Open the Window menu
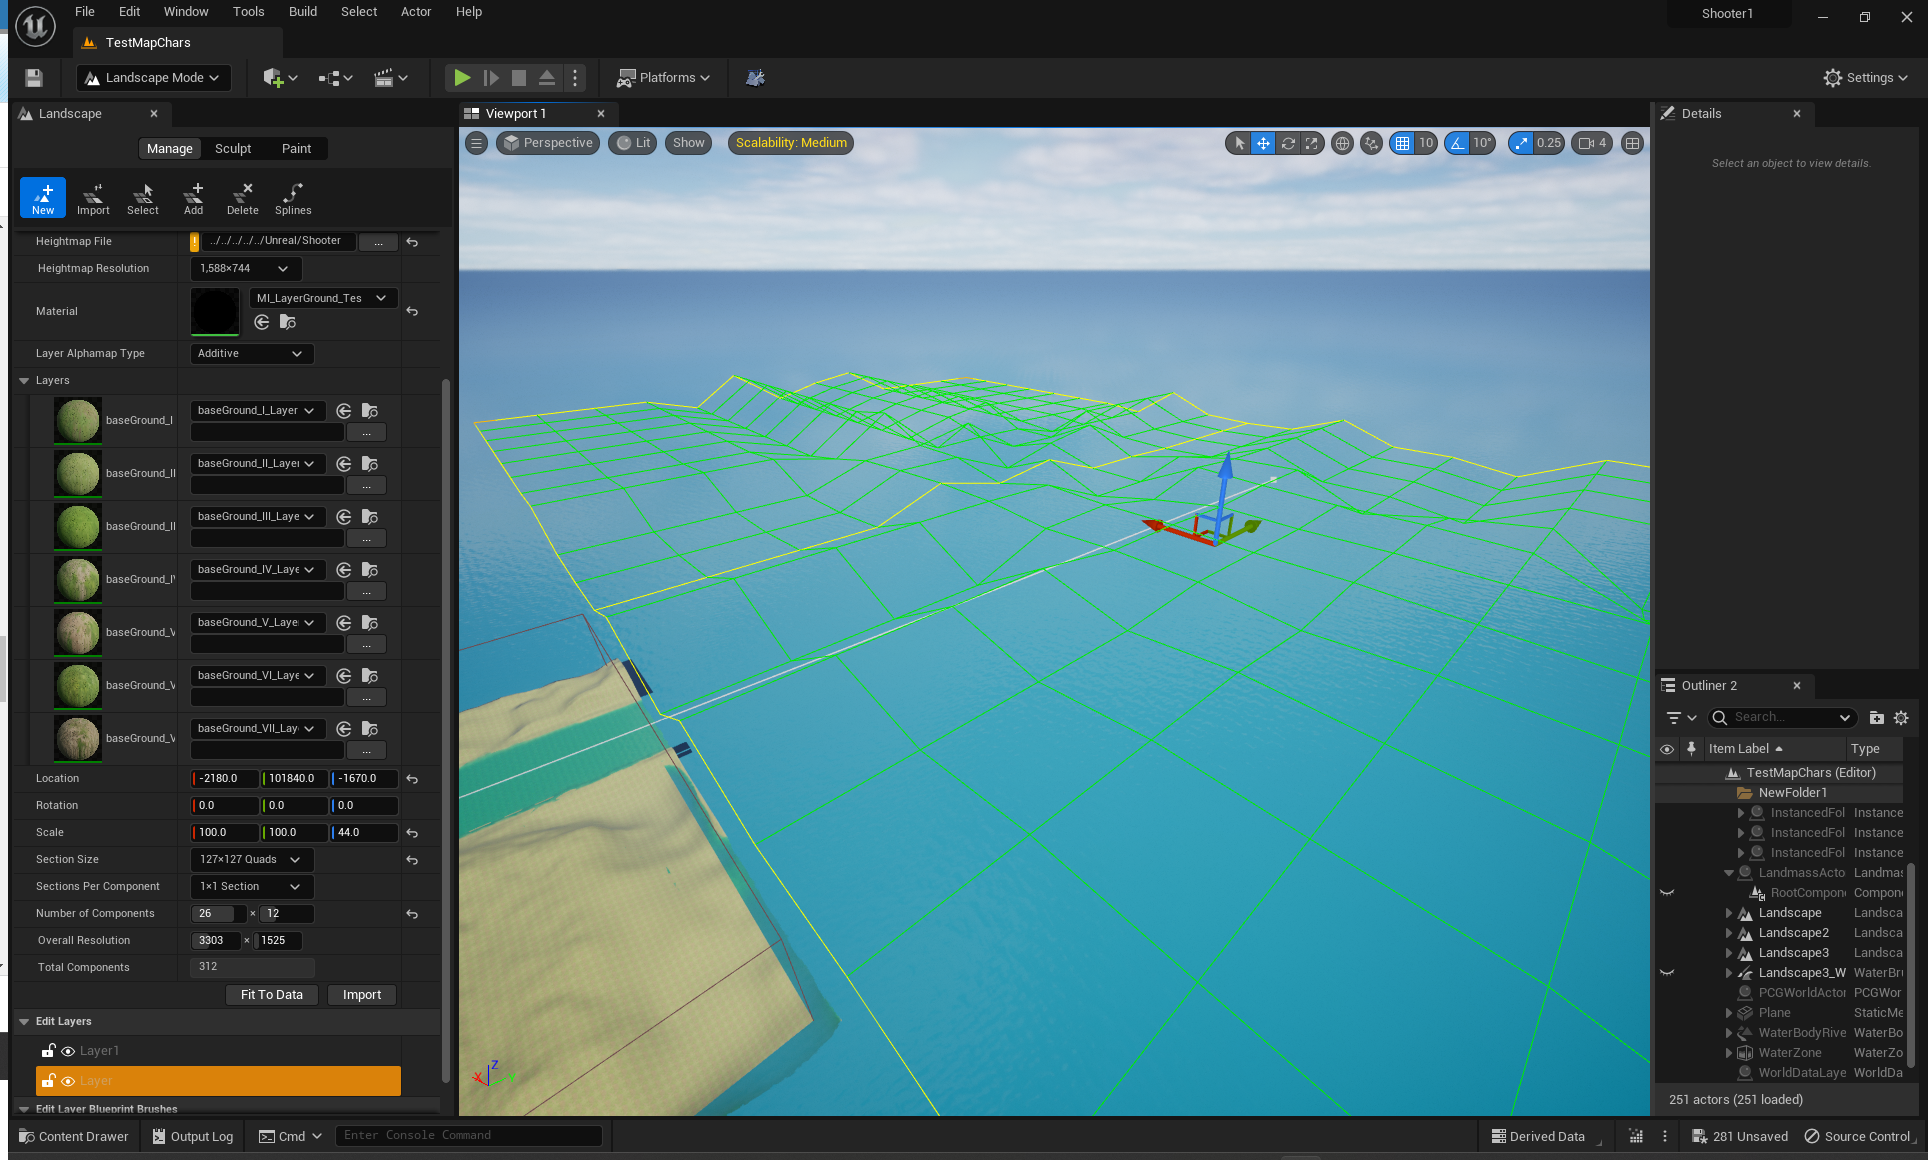 coord(186,11)
